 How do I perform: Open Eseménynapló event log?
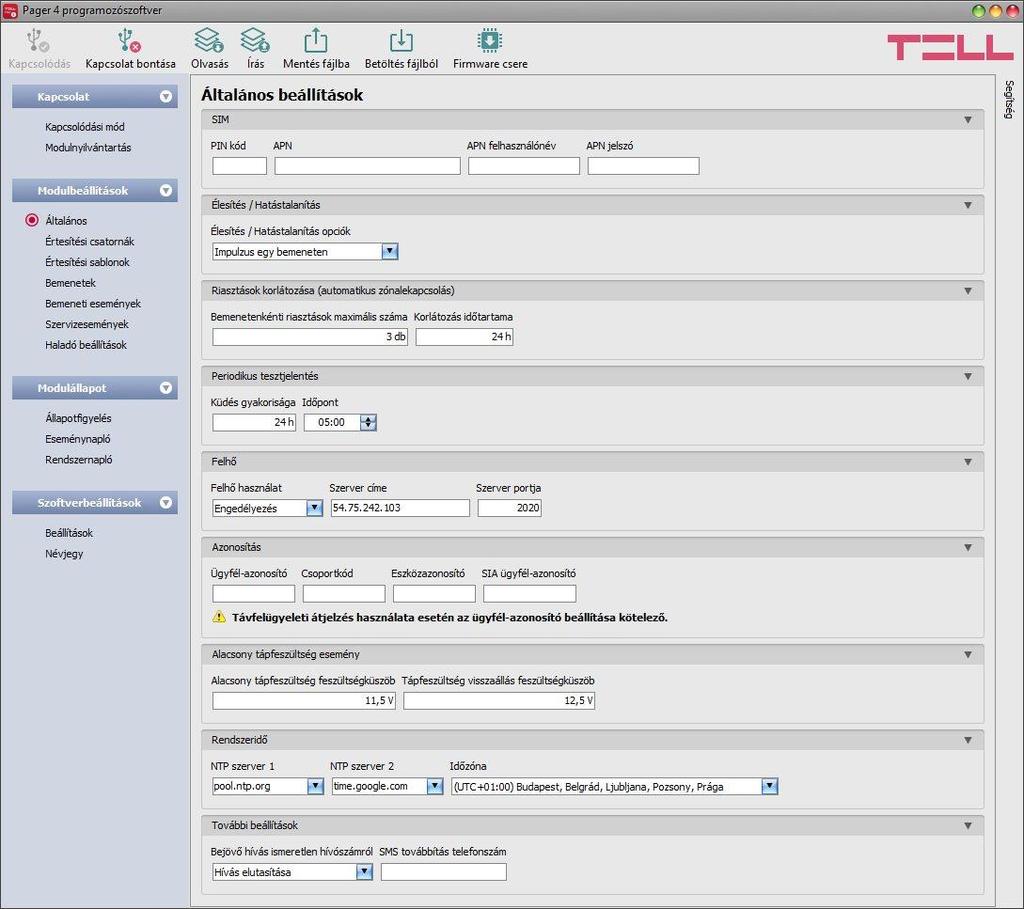(x=78, y=439)
